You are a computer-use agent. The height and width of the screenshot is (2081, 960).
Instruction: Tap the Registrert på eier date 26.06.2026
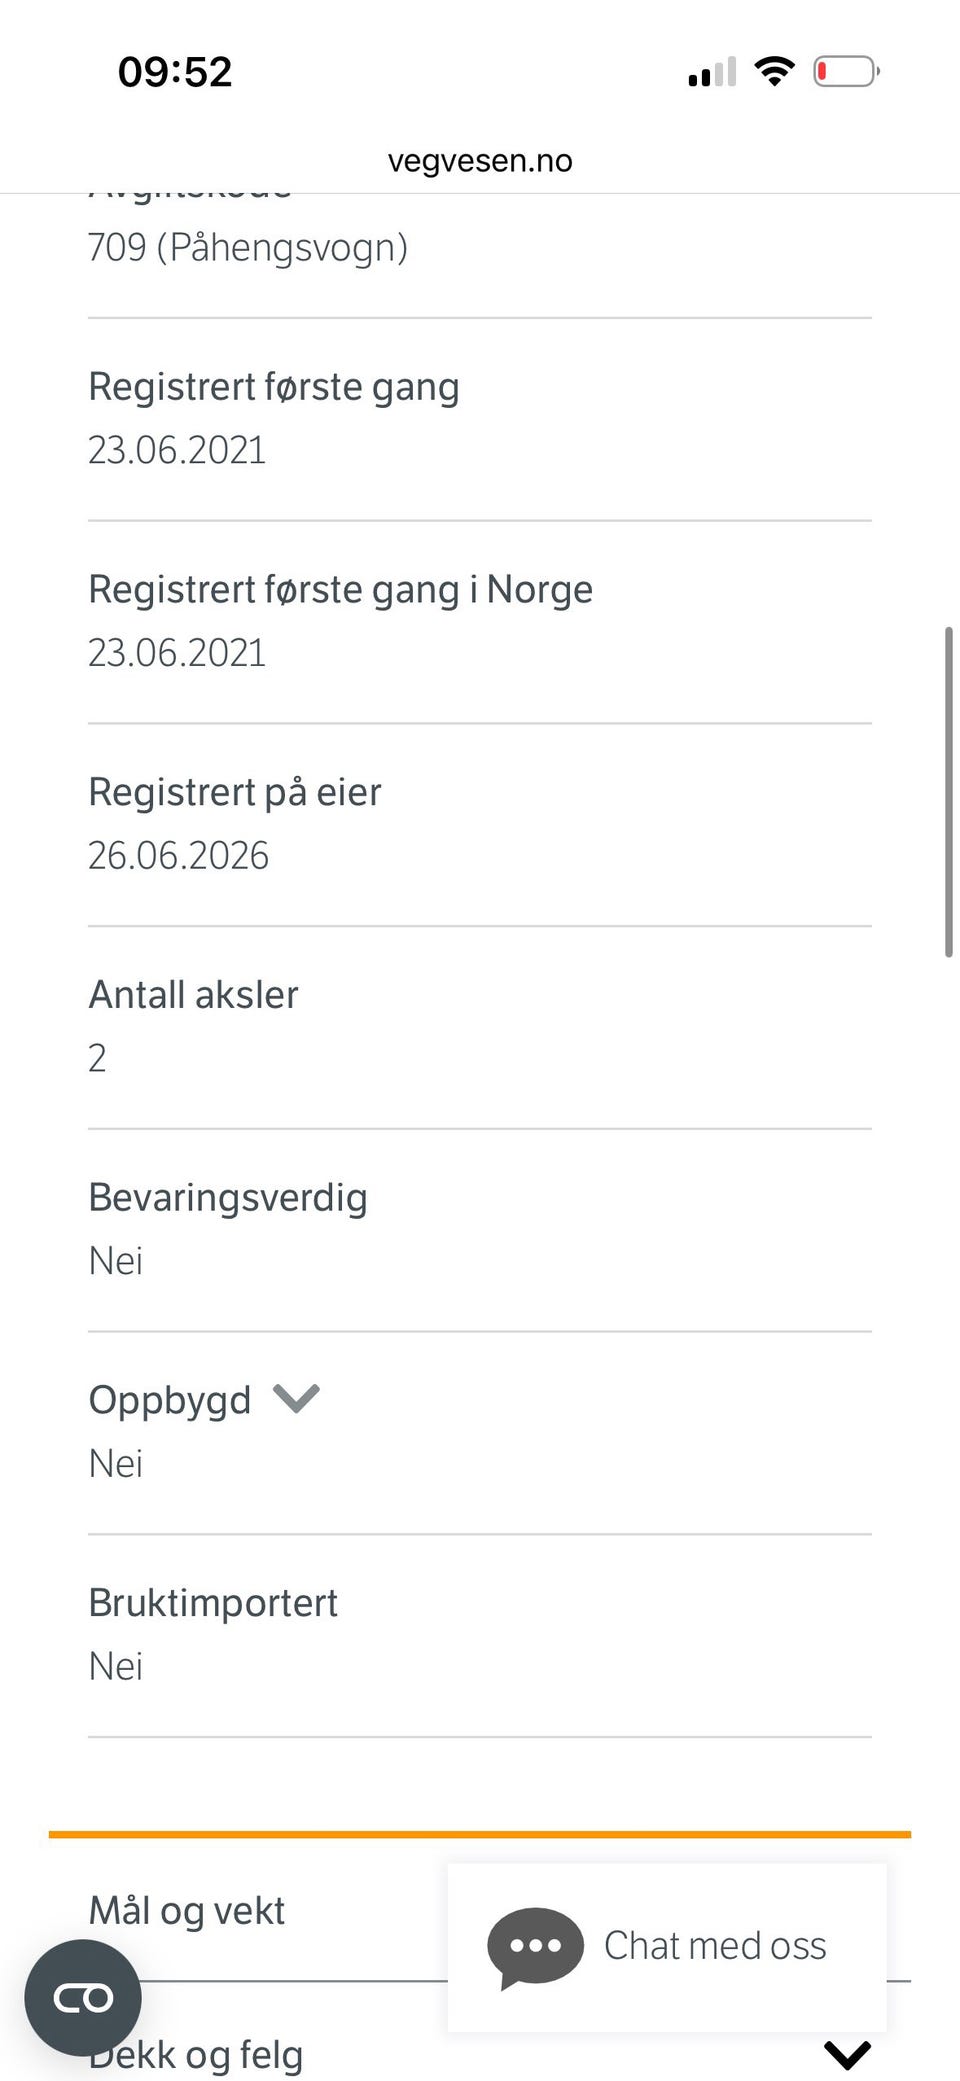tap(178, 855)
